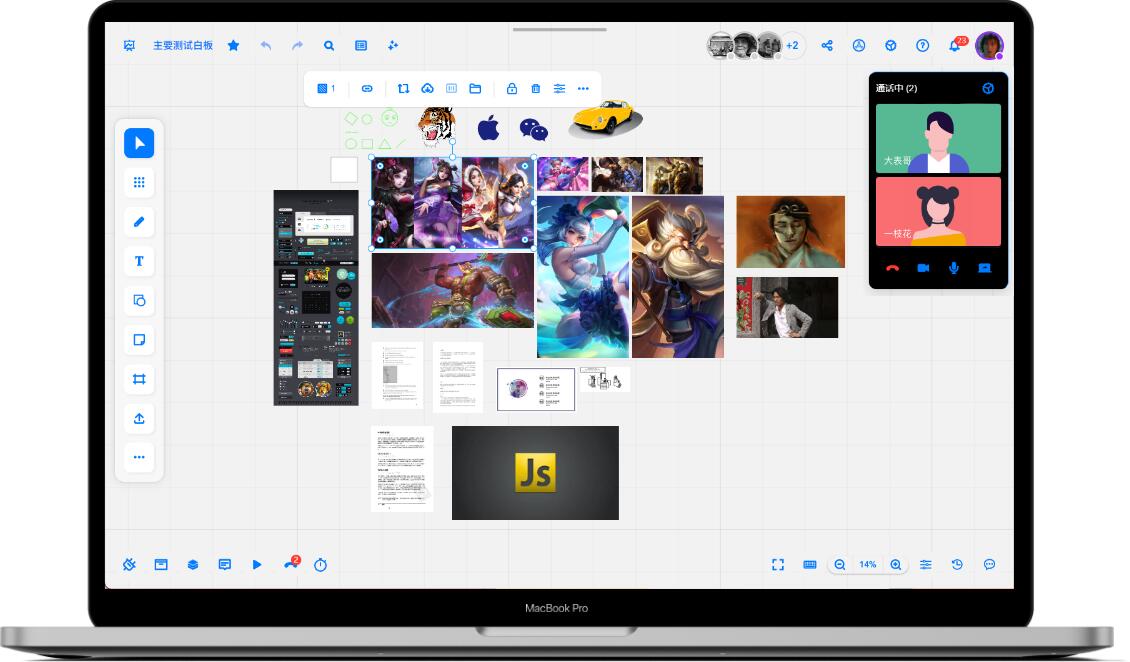Hang up the call
The height and width of the screenshot is (662, 1130).
[x=893, y=268]
